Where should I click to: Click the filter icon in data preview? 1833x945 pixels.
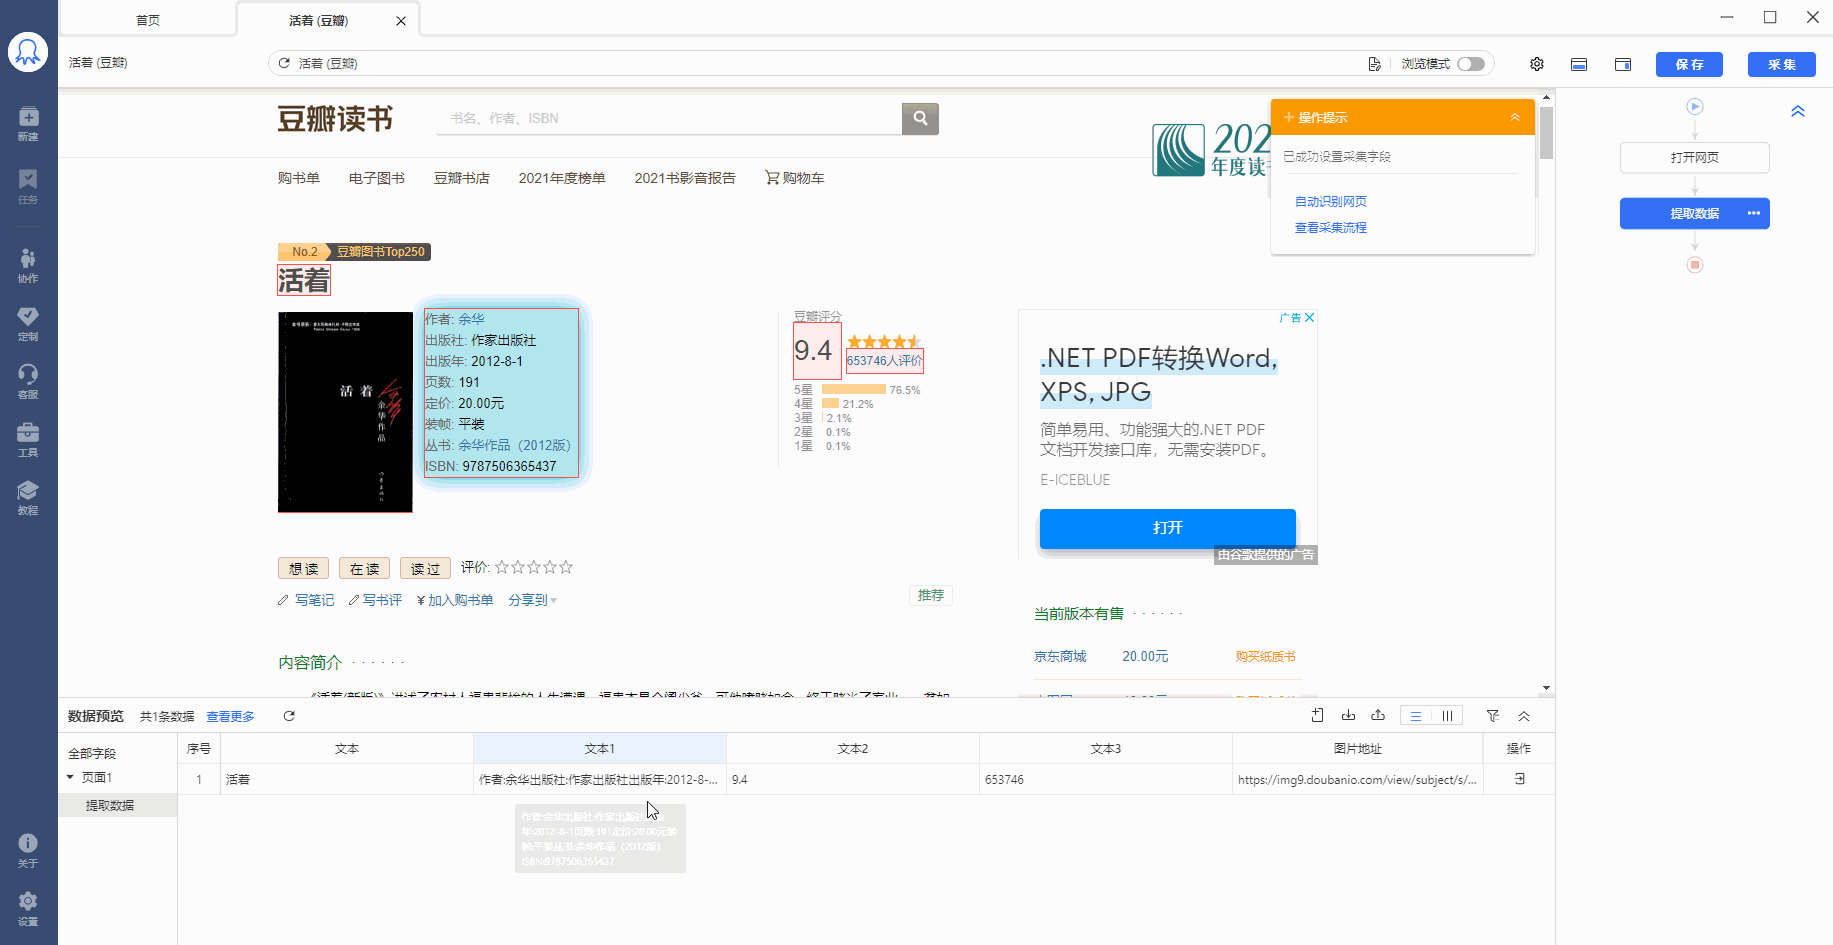[x=1493, y=716]
